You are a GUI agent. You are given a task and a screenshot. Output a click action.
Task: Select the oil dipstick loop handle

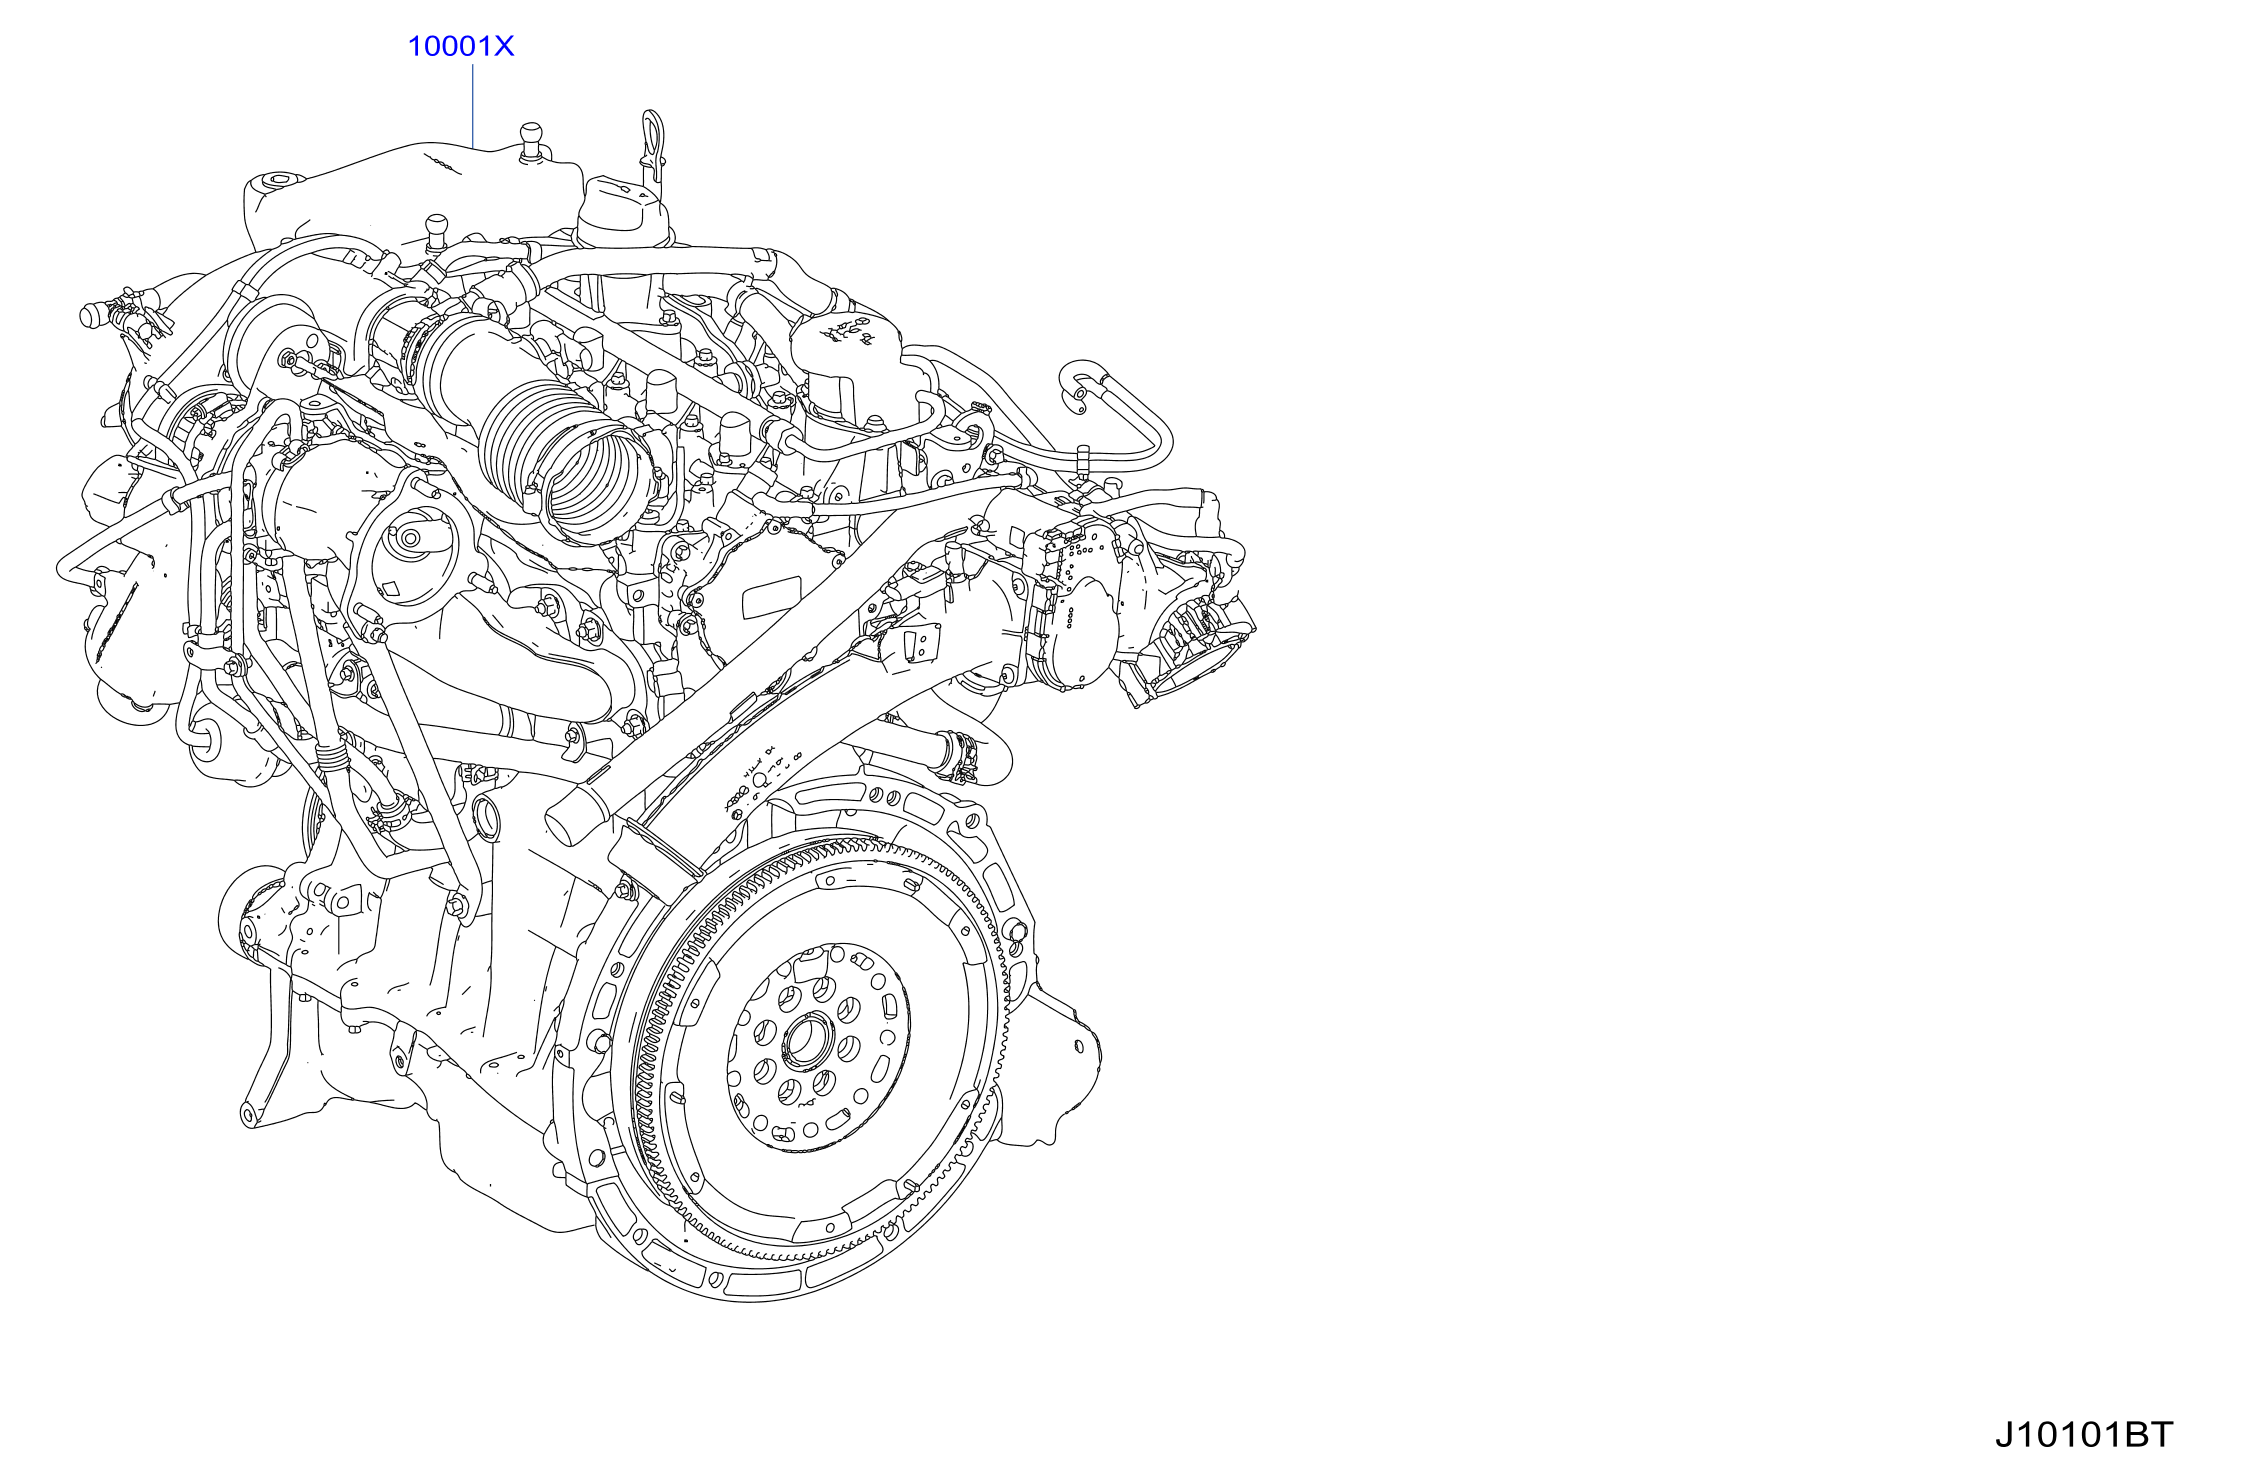[x=653, y=135]
